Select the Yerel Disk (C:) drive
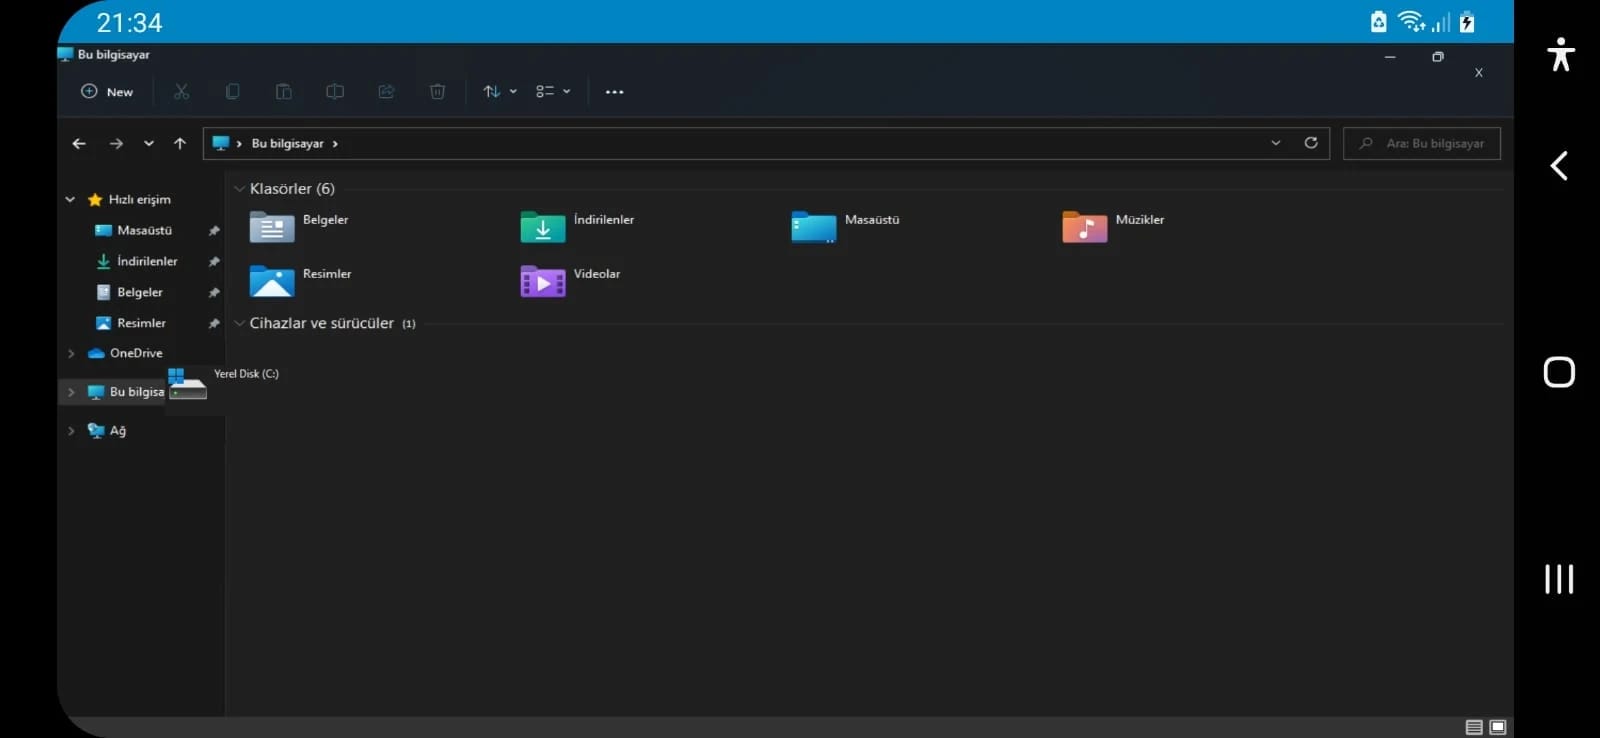Image resolution: width=1600 pixels, height=738 pixels. point(224,384)
